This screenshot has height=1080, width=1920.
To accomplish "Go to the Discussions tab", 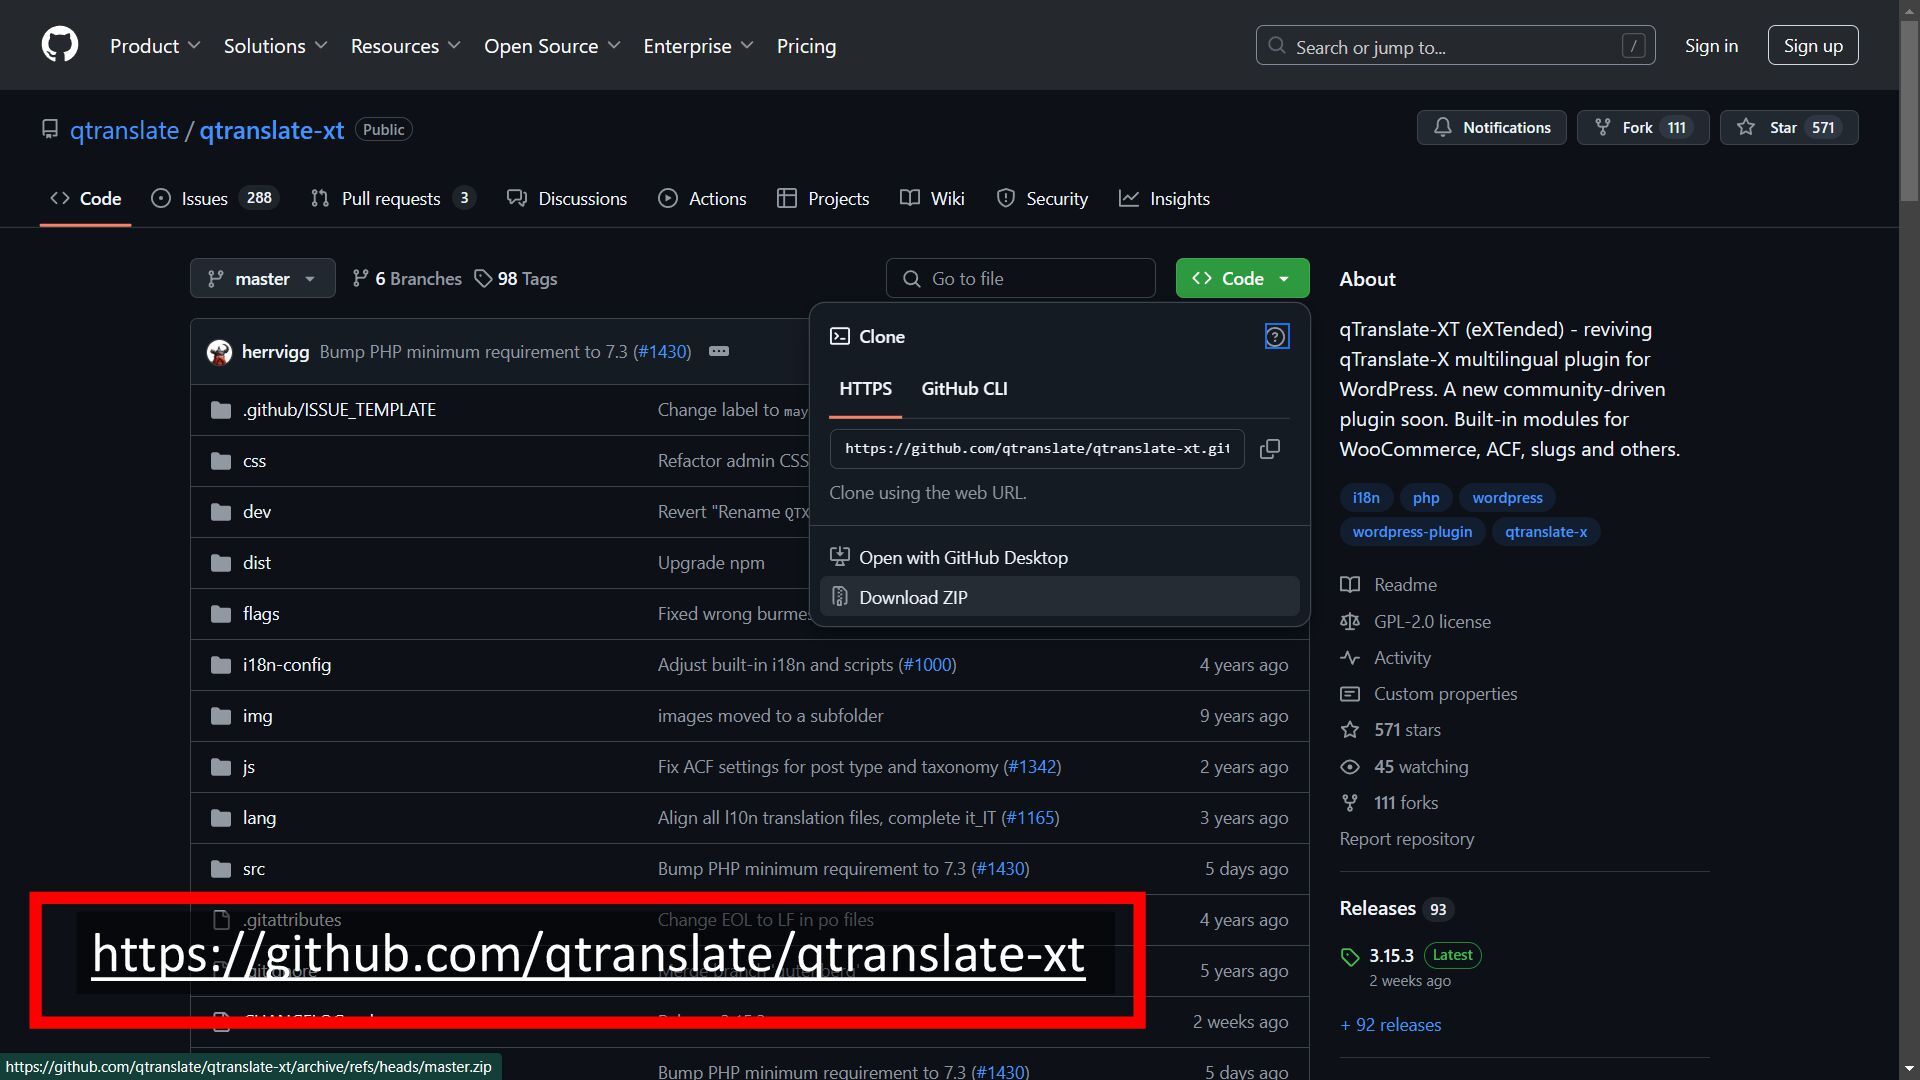I will click(x=567, y=199).
